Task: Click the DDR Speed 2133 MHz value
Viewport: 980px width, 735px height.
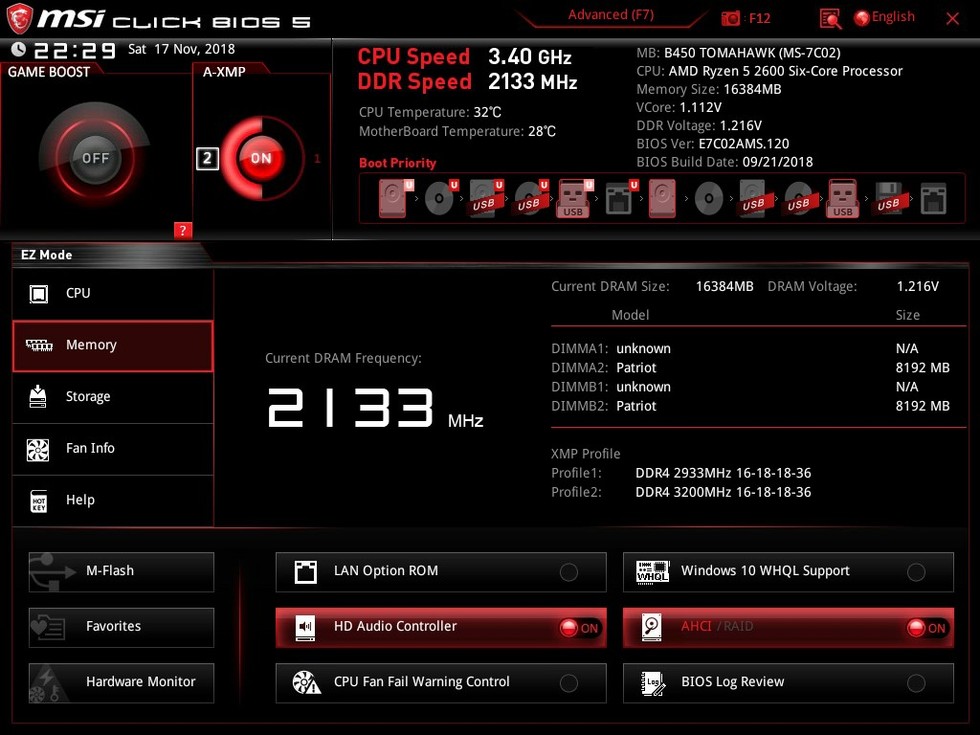Action: [x=532, y=82]
